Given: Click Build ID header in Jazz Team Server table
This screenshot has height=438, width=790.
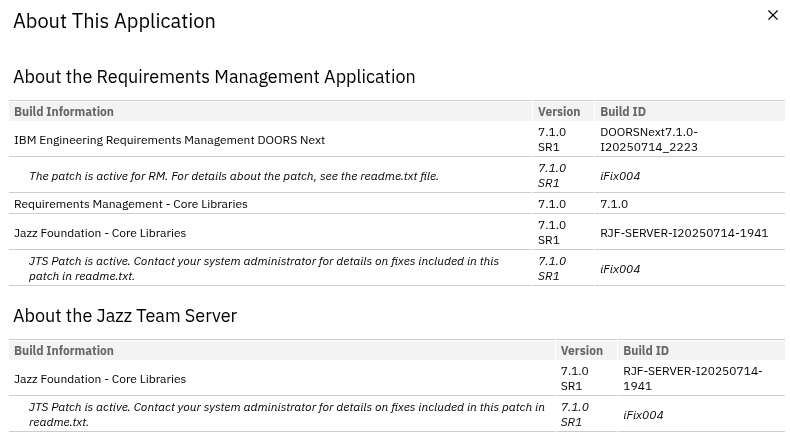Looking at the screenshot, I should pos(646,351).
